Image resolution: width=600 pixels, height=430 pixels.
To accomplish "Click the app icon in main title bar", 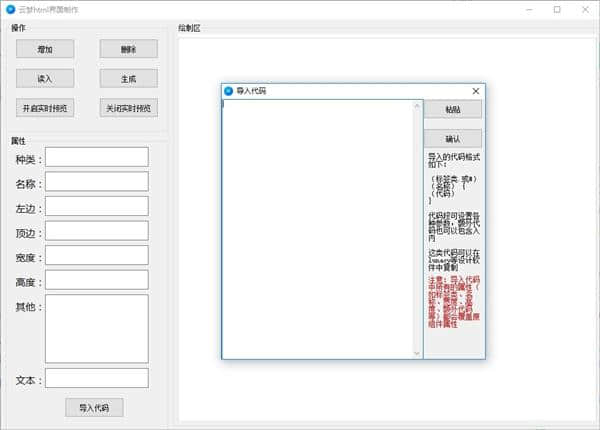I will coord(11,9).
